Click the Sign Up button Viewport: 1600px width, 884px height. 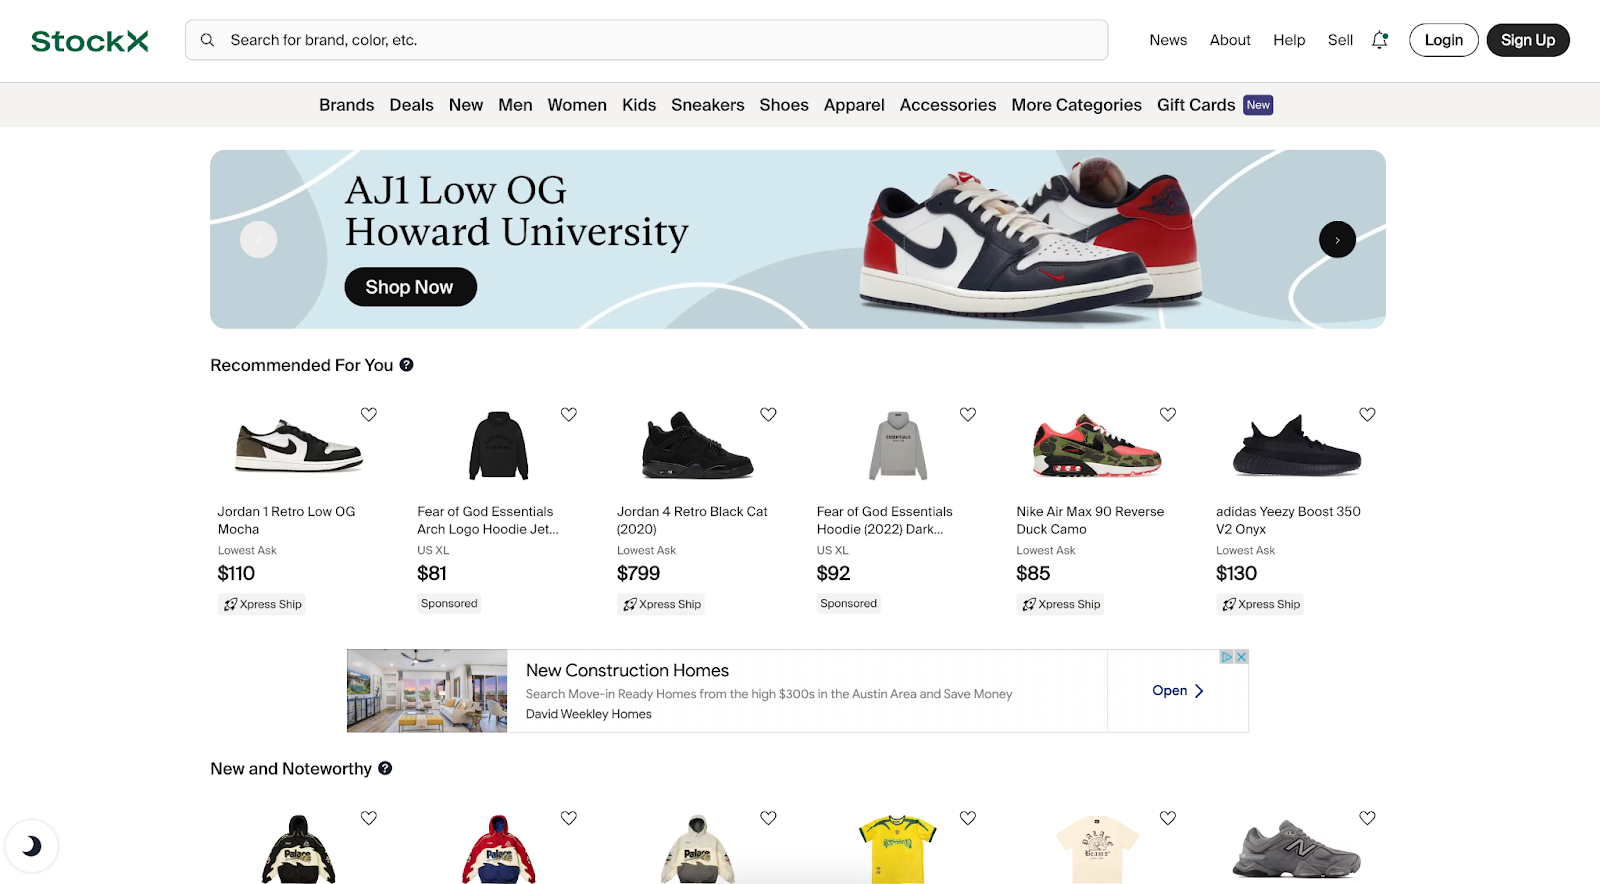tap(1528, 40)
